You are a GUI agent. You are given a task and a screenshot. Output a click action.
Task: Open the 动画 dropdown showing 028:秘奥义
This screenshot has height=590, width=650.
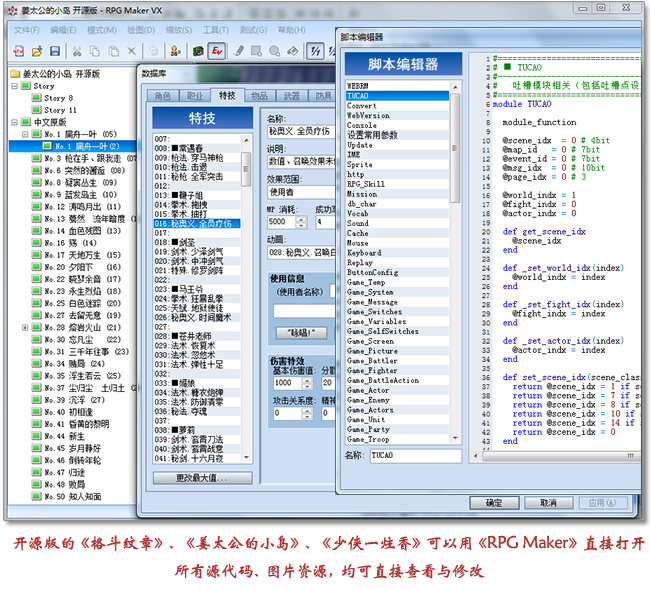[x=301, y=253]
